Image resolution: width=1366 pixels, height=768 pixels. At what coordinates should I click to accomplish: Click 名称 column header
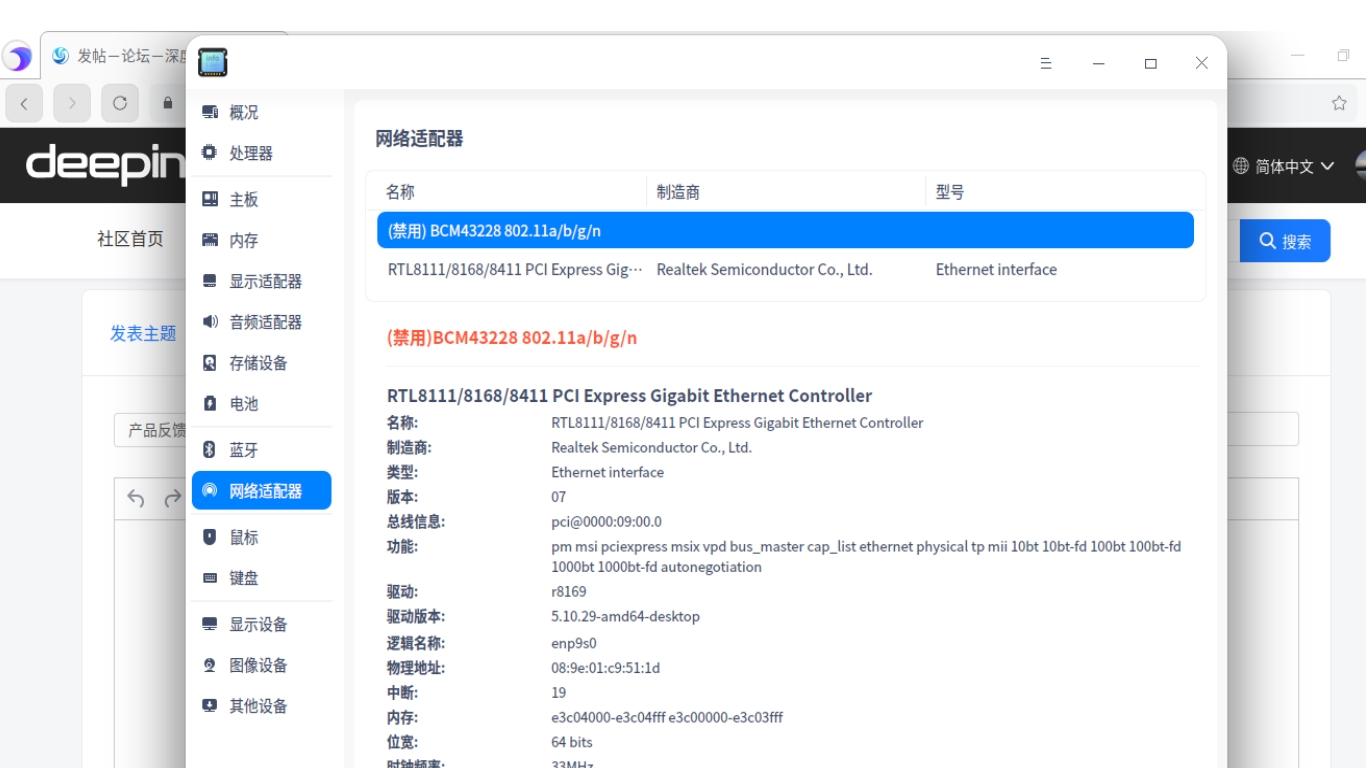tap(400, 192)
